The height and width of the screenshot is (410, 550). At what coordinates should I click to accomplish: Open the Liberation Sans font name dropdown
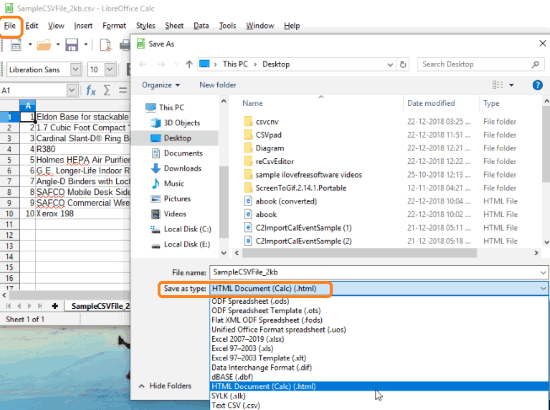coord(75,69)
